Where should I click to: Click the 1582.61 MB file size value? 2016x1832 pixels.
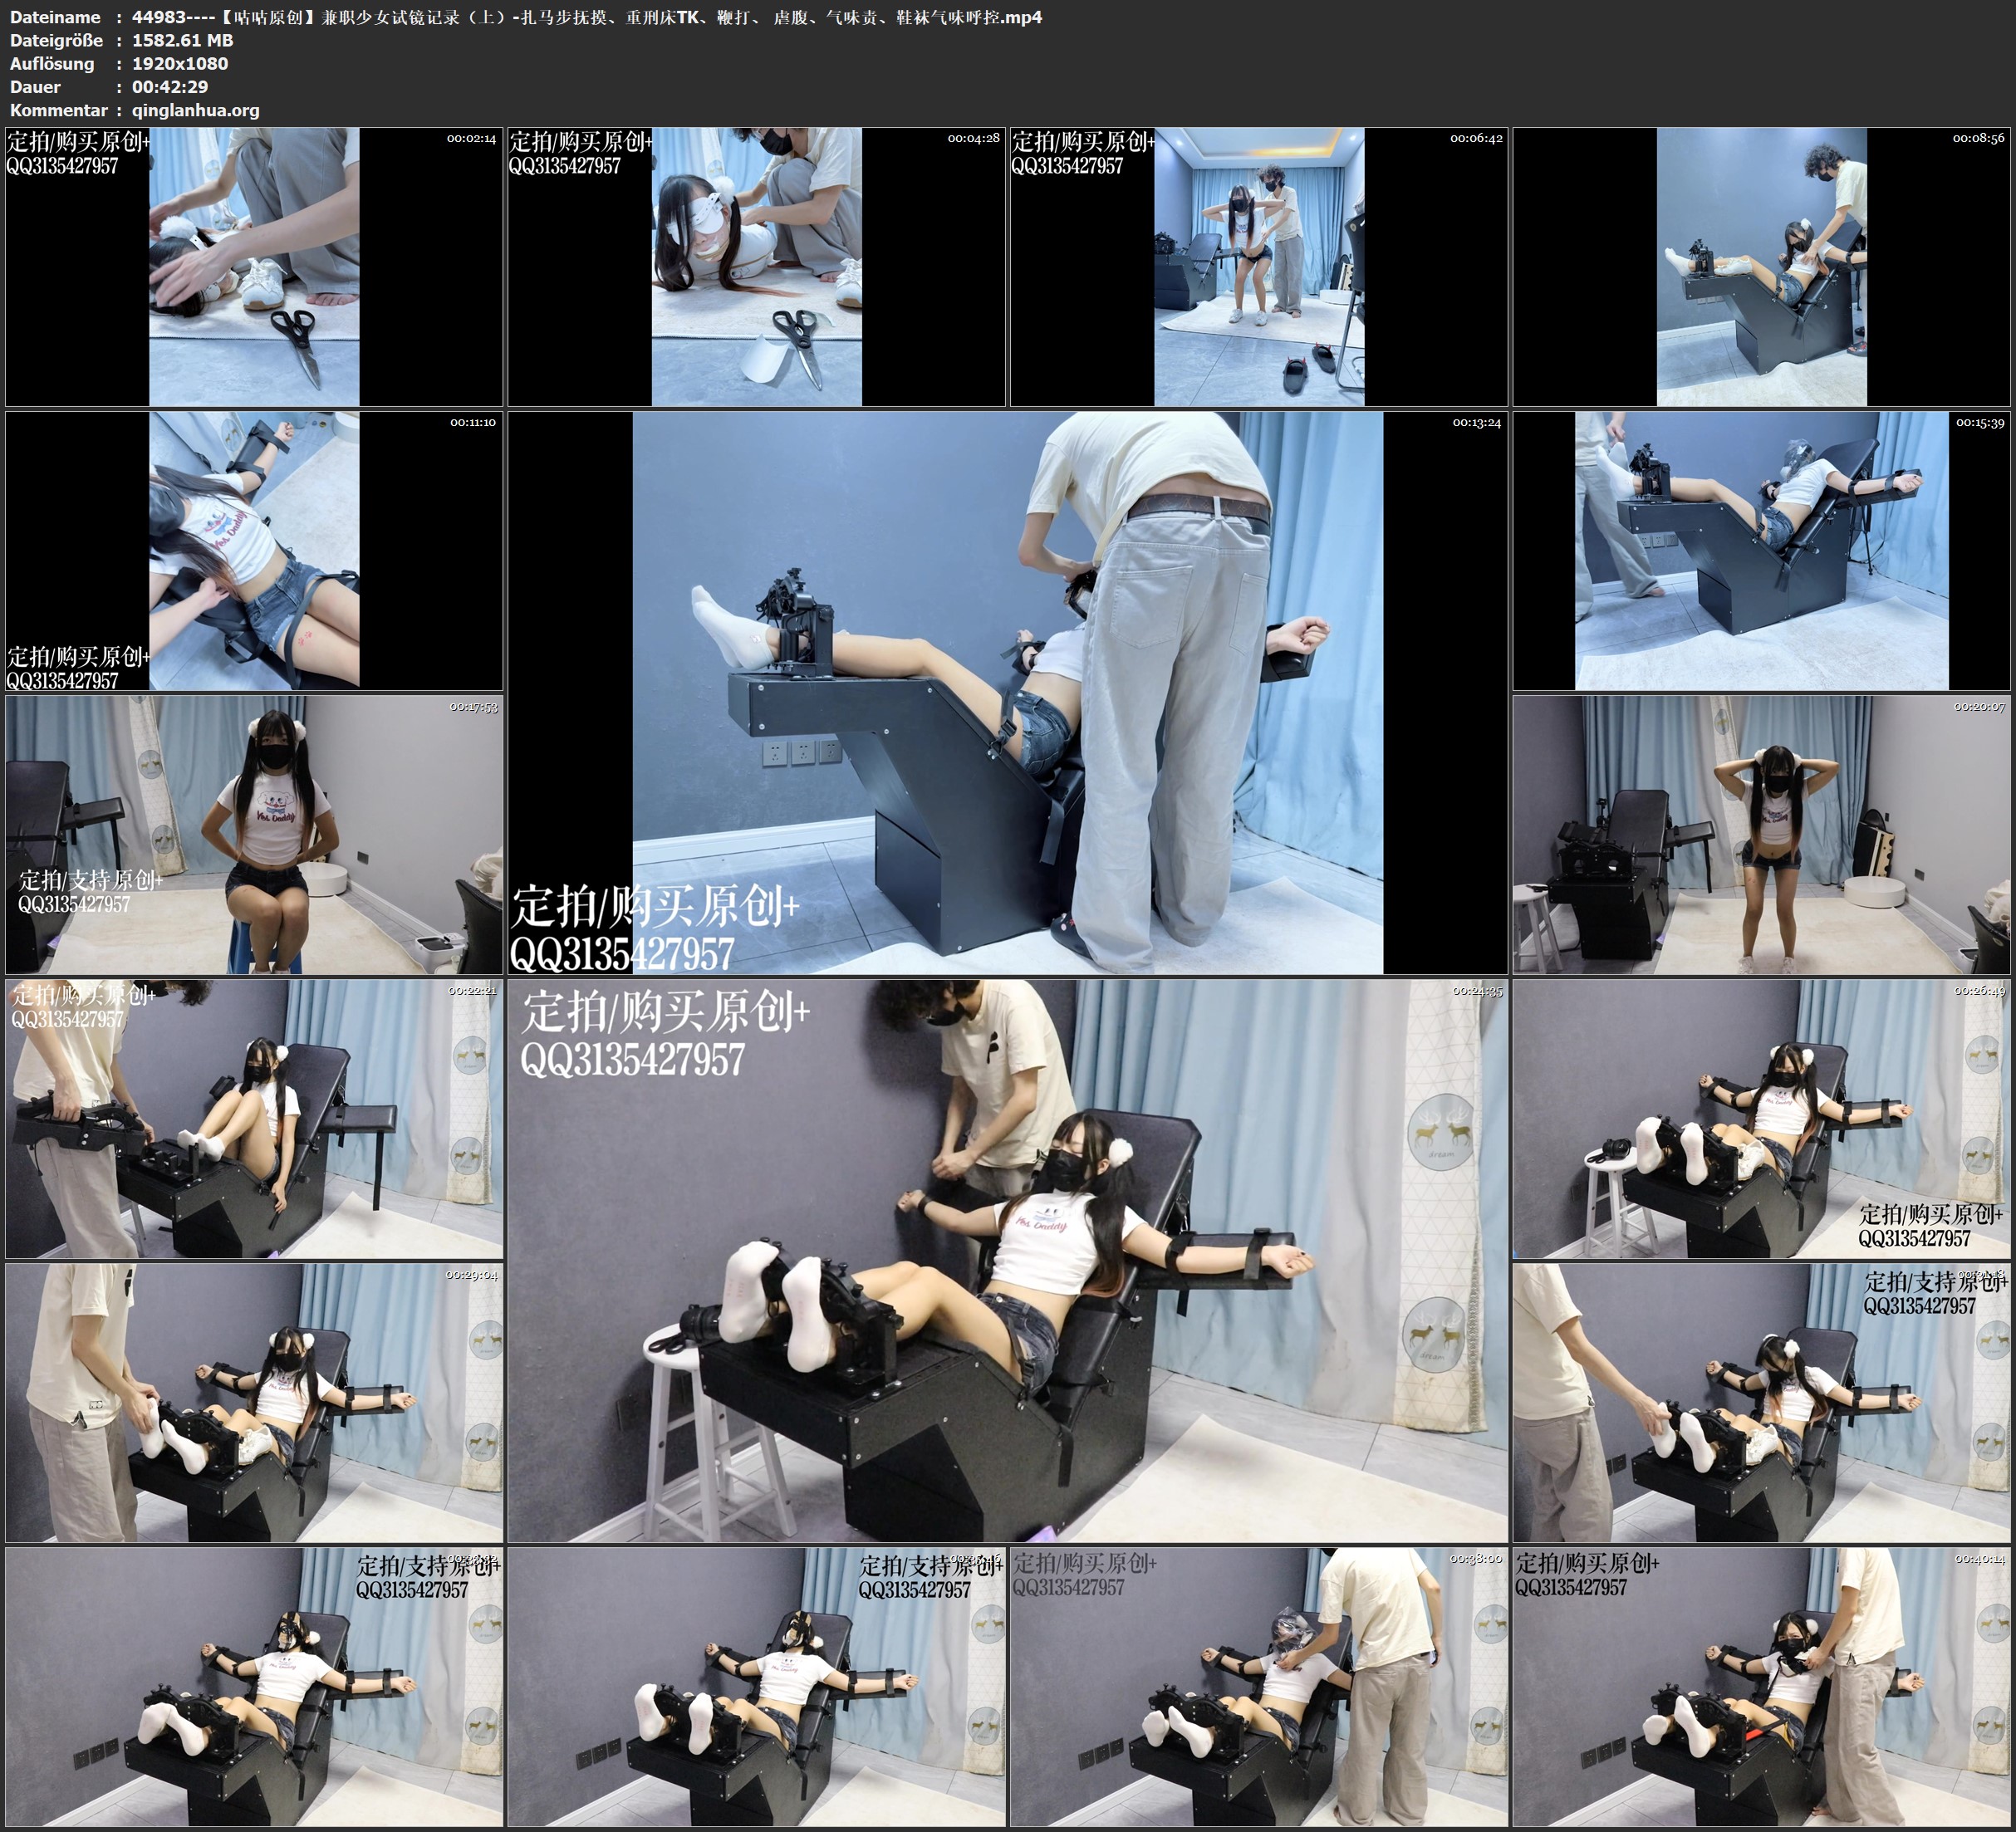tap(182, 40)
